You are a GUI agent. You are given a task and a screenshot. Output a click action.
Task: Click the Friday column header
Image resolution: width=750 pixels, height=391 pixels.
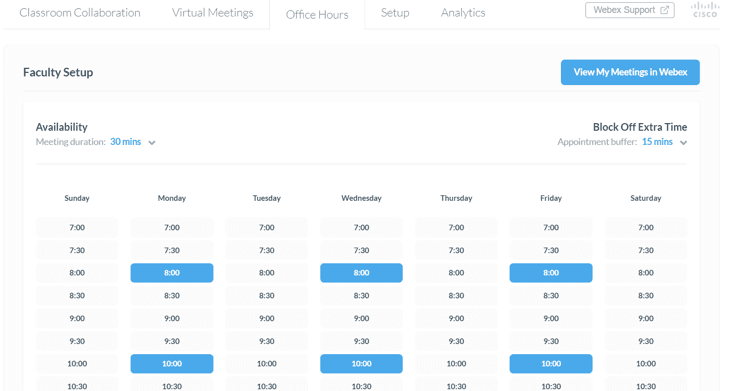tap(551, 198)
